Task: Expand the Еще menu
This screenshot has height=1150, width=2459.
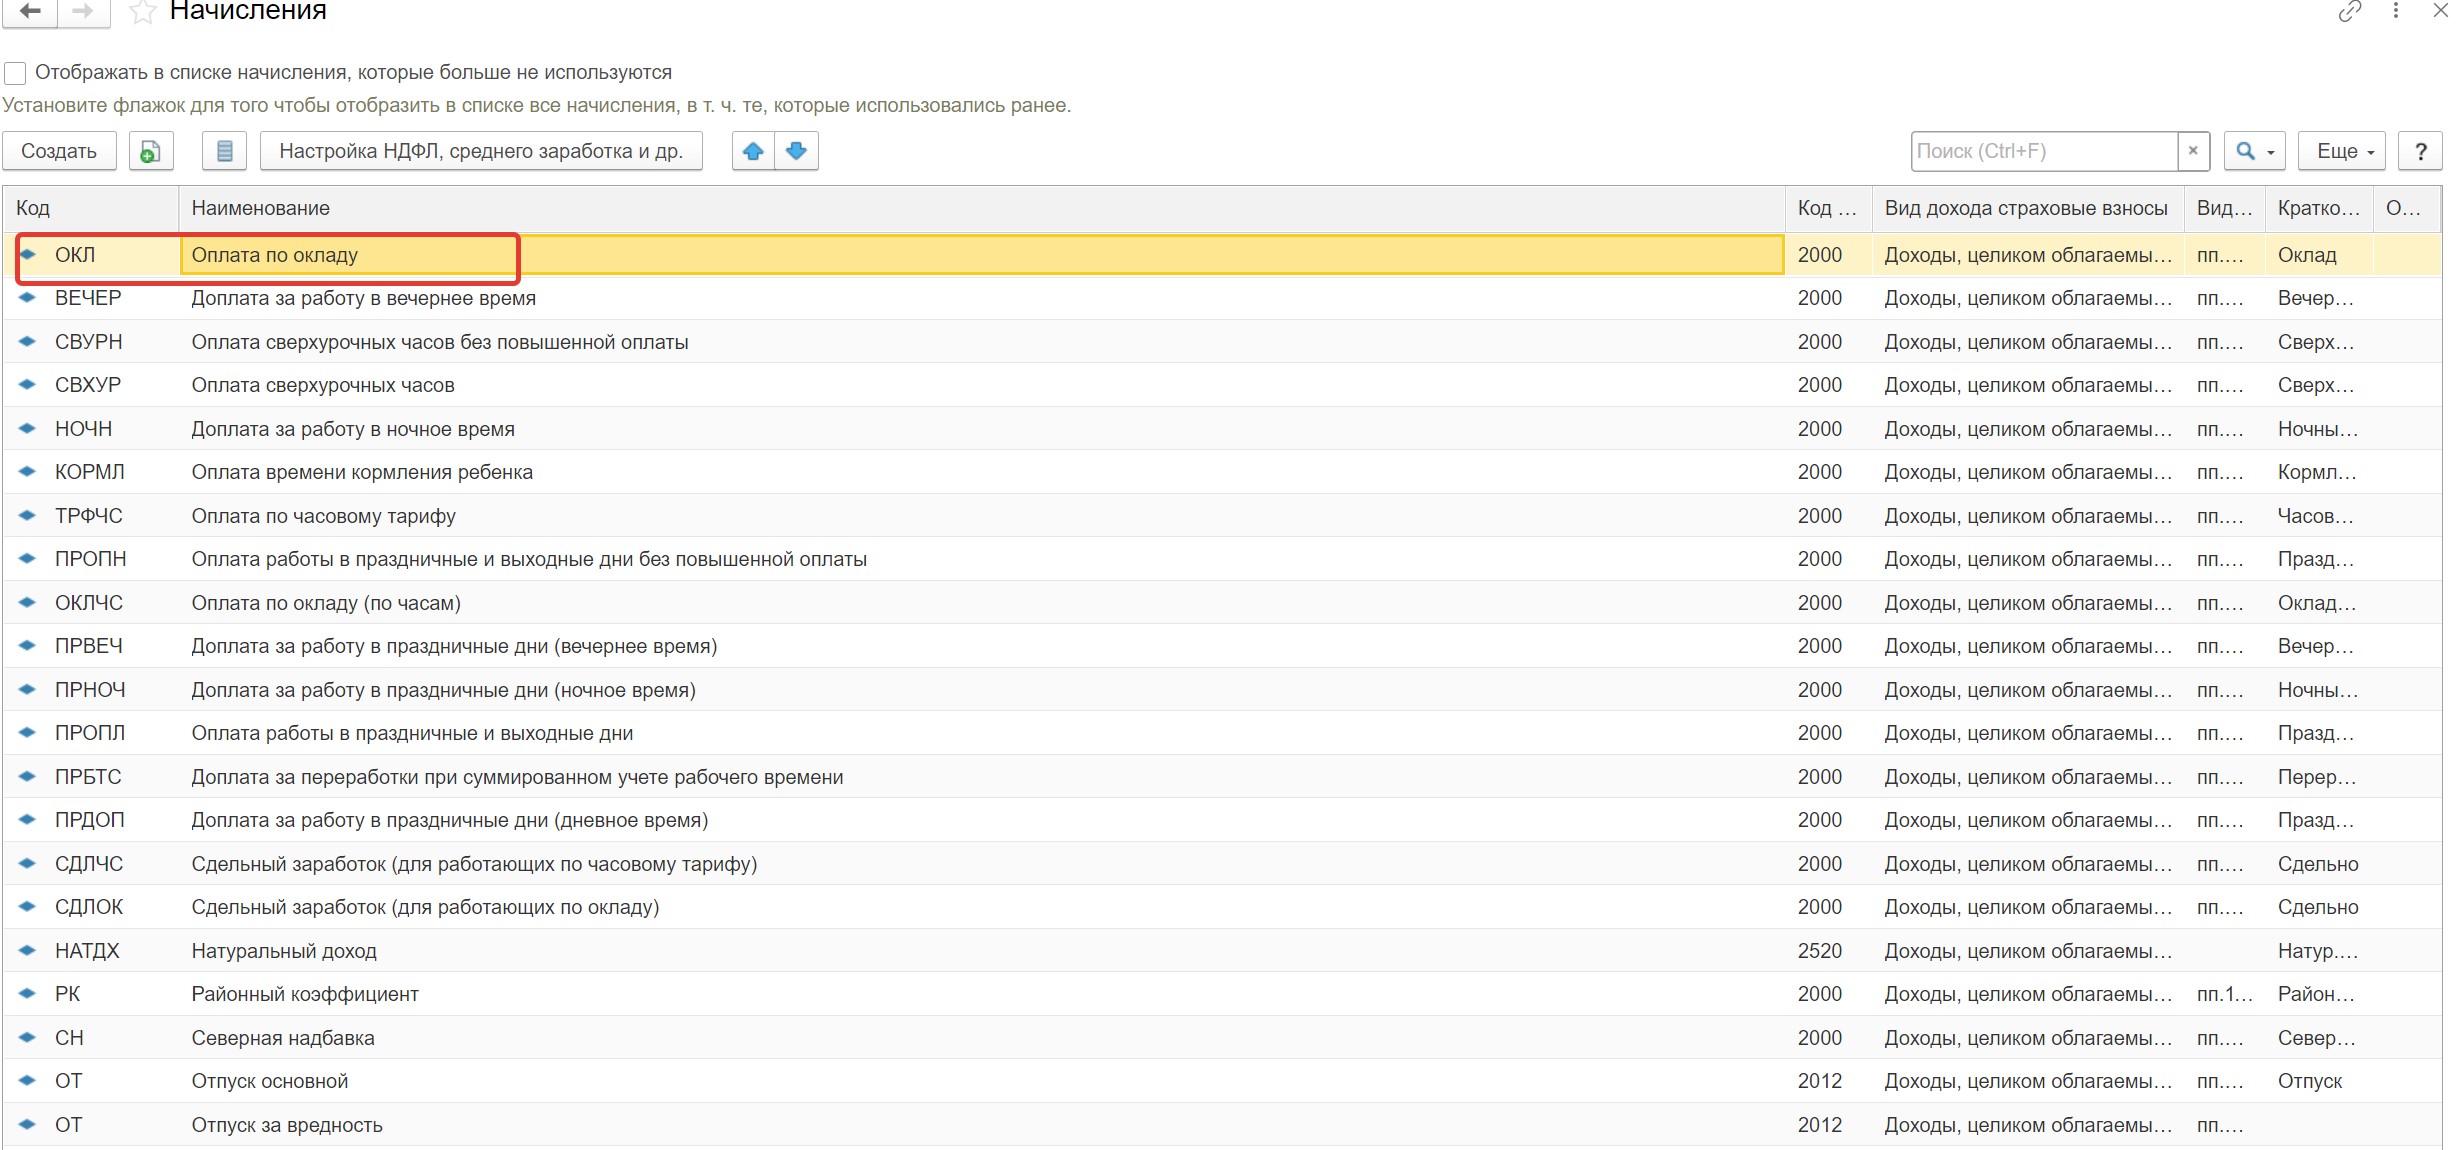Action: point(2344,151)
